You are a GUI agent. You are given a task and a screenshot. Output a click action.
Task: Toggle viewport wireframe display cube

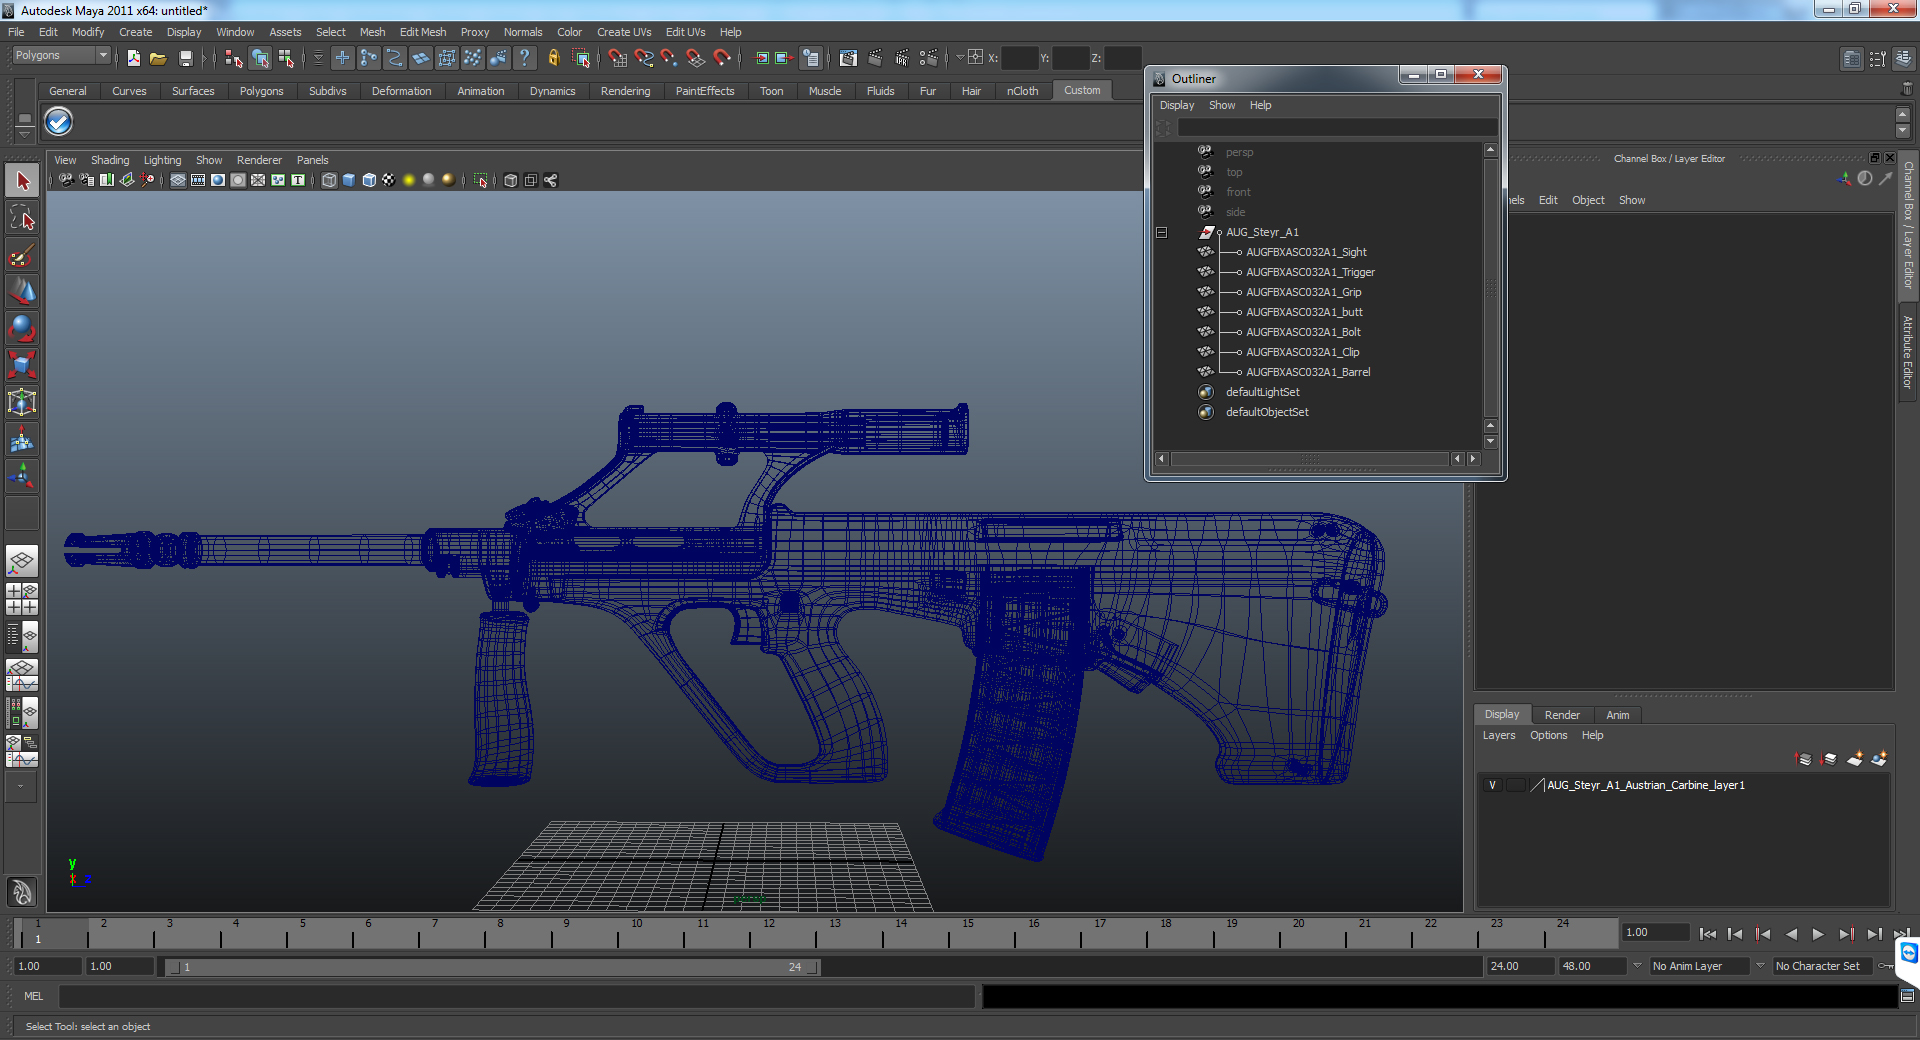click(x=329, y=180)
